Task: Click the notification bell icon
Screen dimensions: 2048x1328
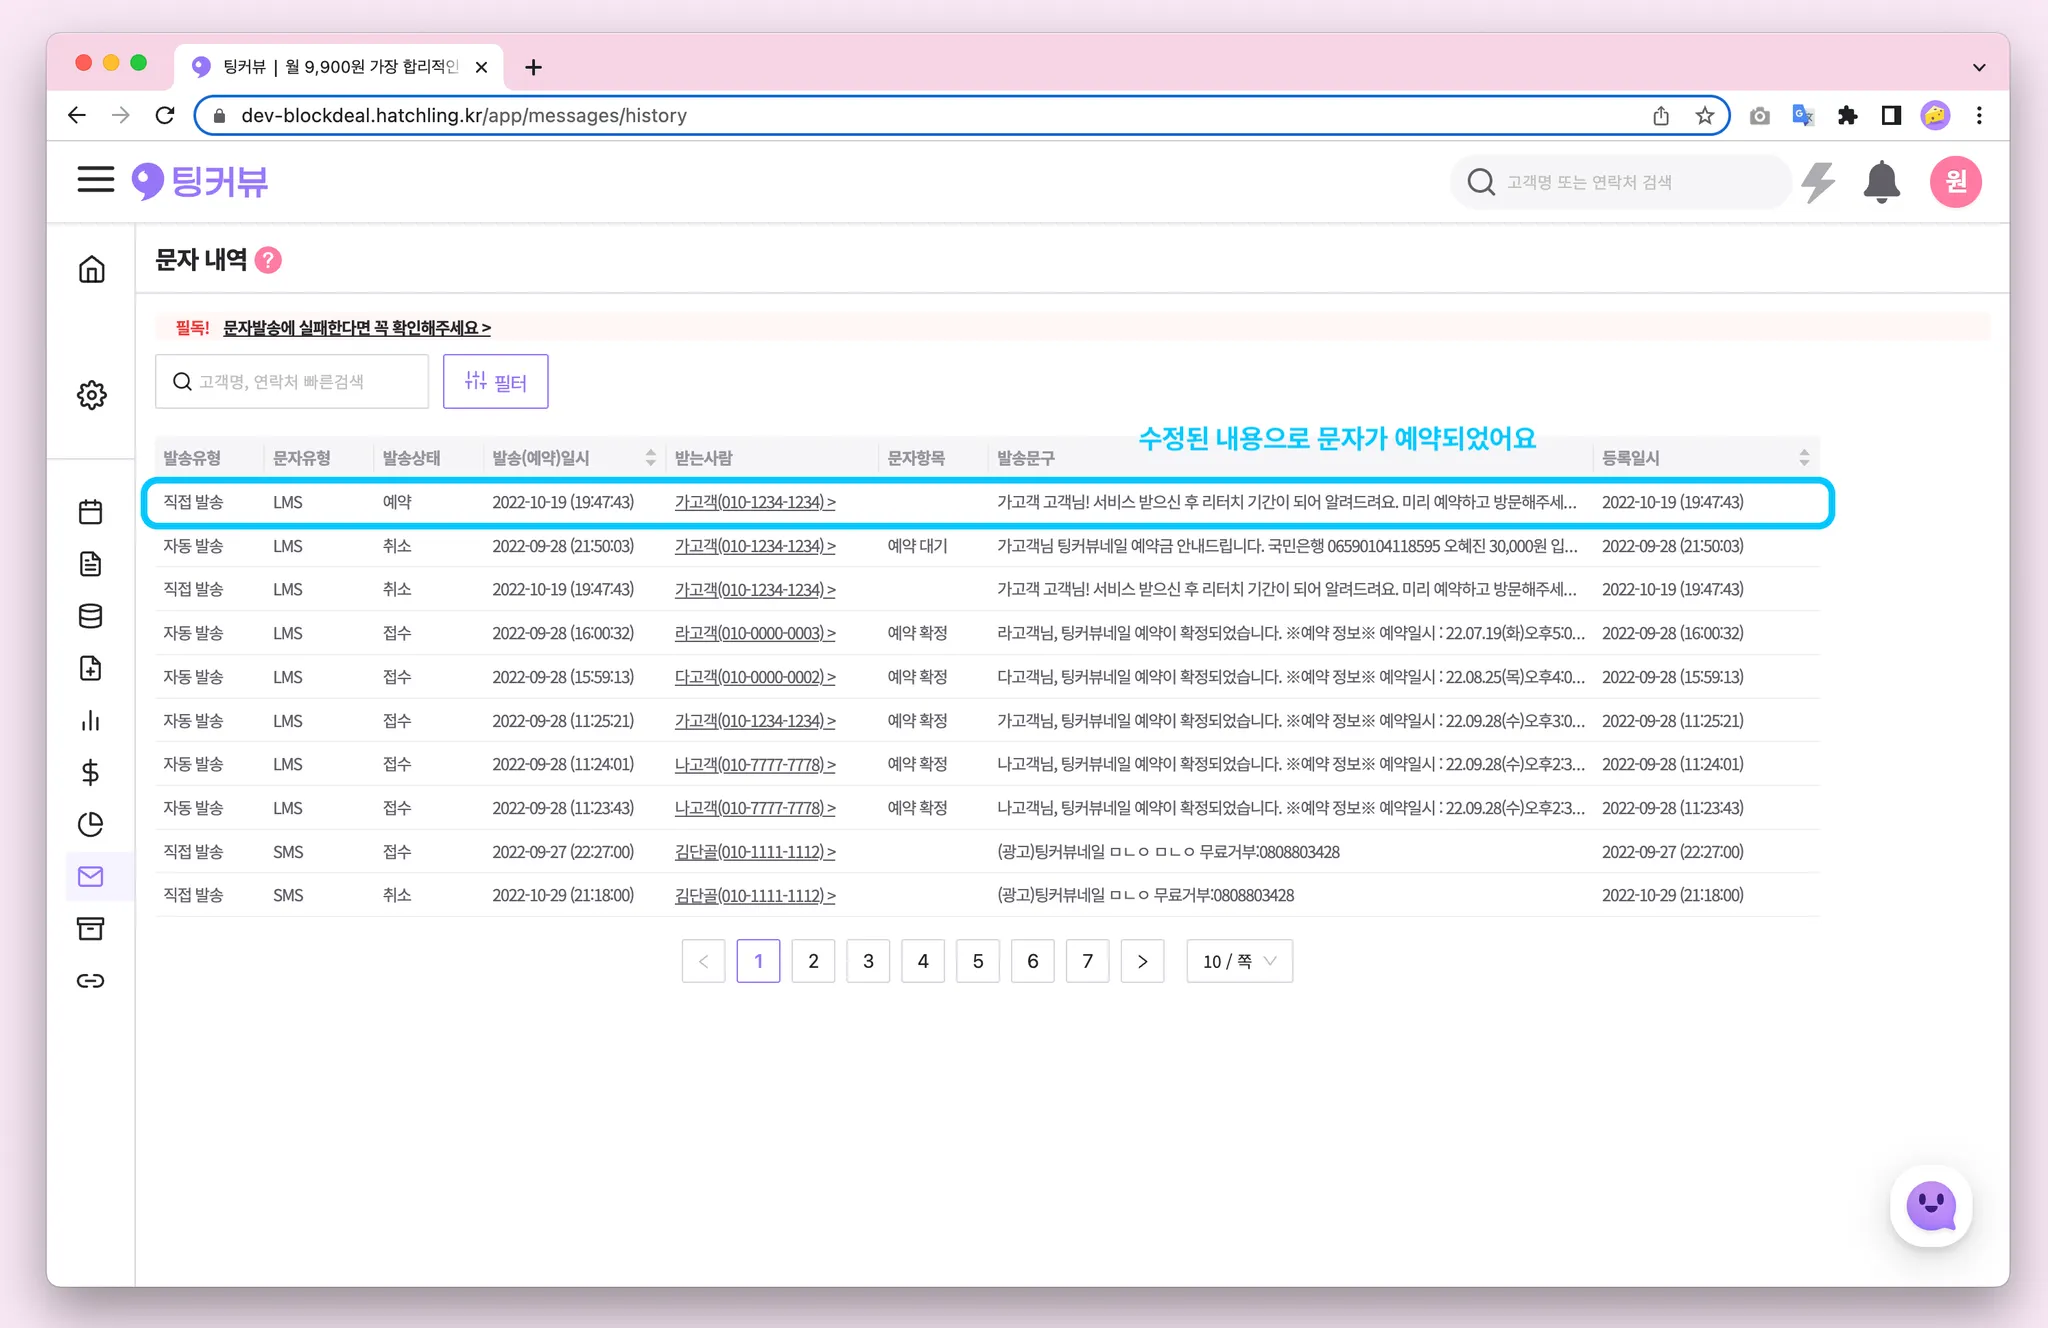Action: (1881, 182)
